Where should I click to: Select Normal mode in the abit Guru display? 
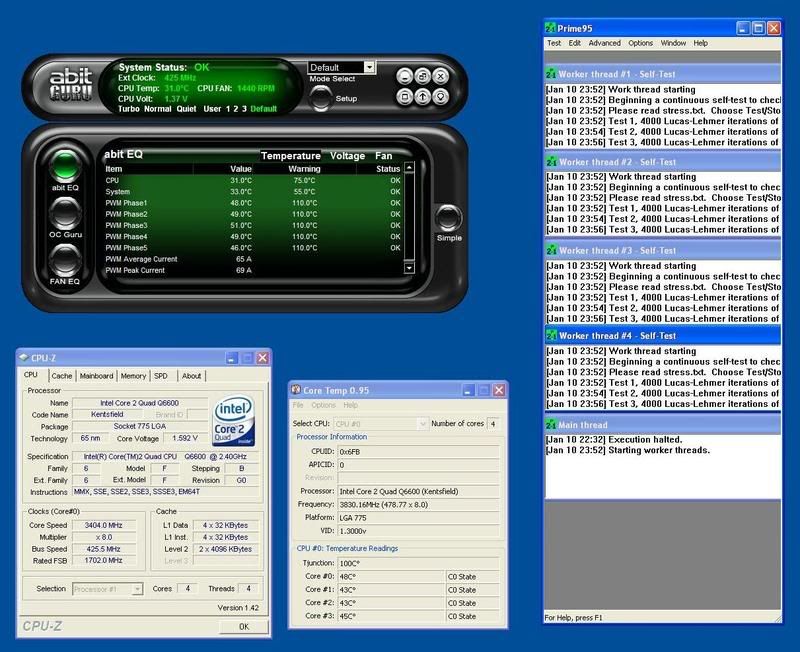tap(158, 109)
